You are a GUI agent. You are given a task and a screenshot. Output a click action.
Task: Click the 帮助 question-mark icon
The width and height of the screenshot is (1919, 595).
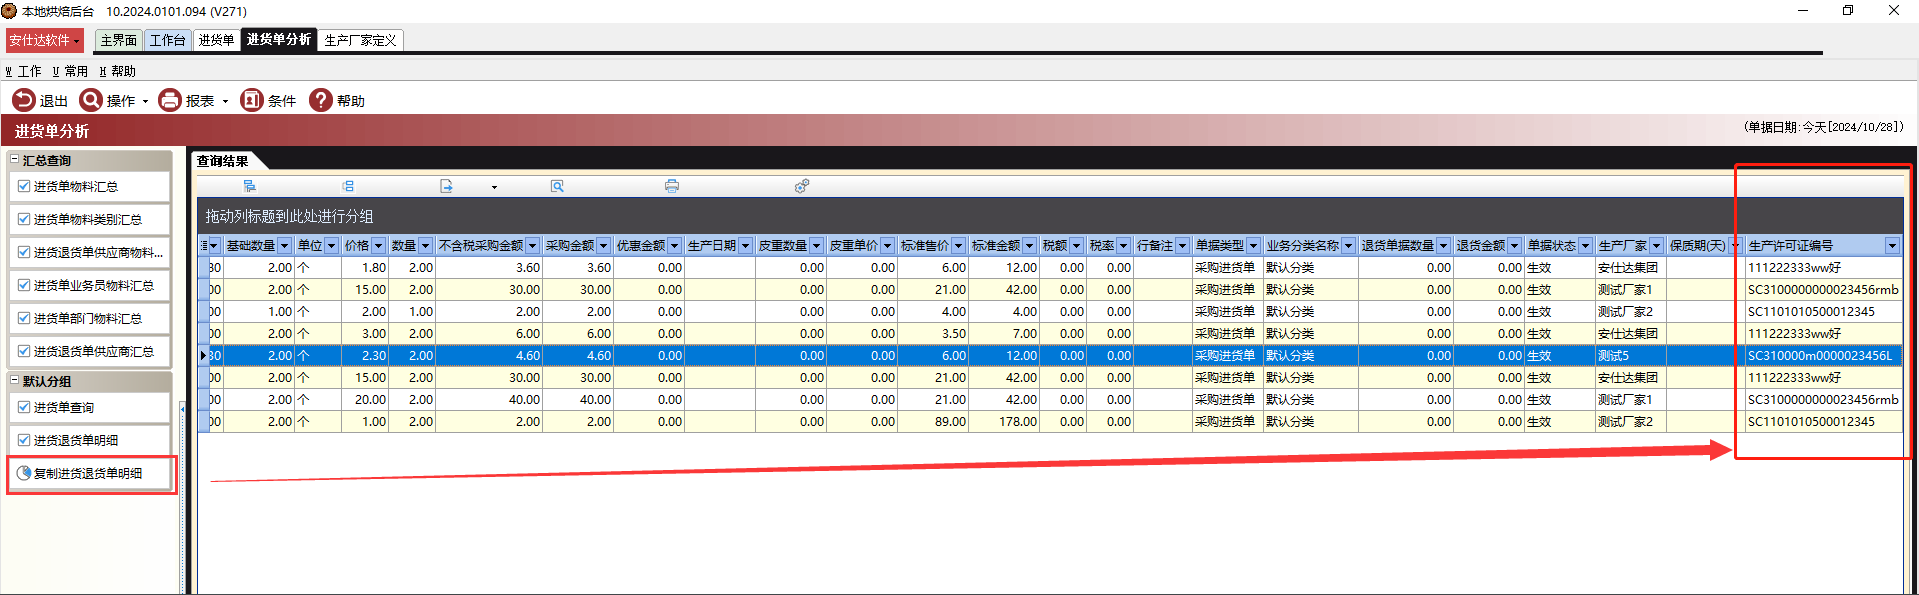click(x=321, y=100)
